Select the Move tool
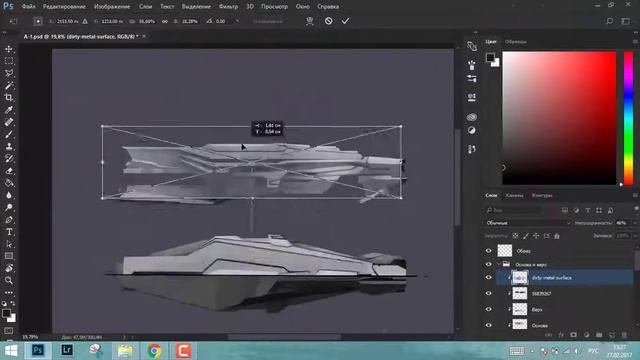640x360 pixels. click(x=9, y=49)
